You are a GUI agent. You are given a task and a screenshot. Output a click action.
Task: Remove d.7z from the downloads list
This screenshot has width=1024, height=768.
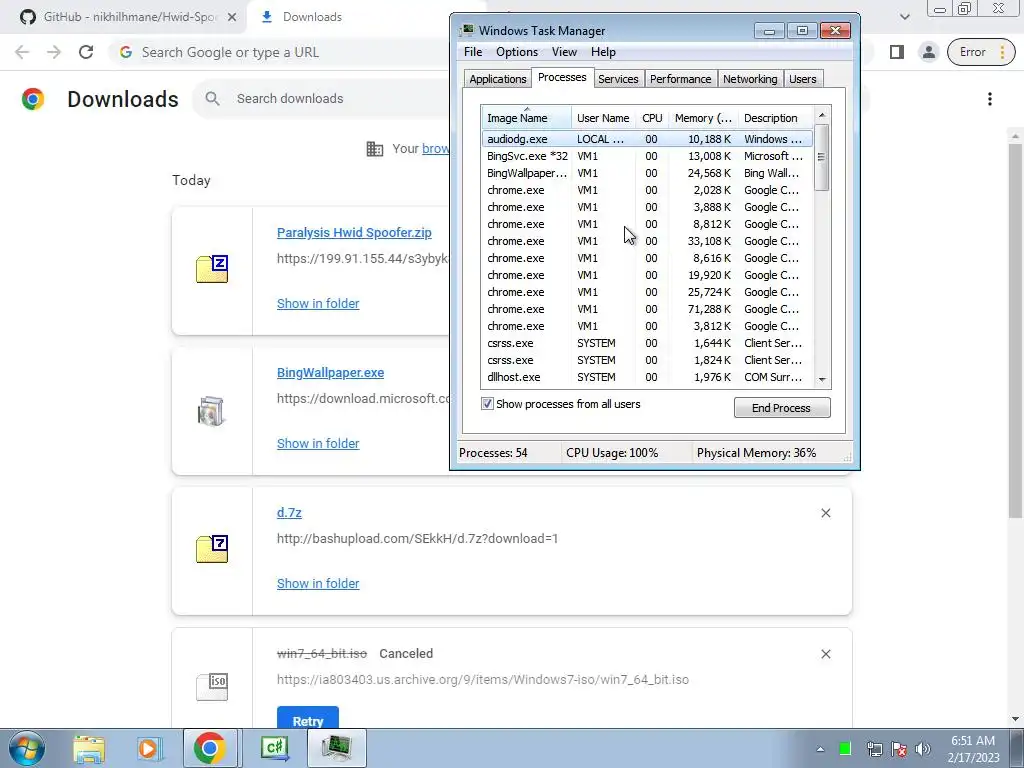tap(825, 513)
